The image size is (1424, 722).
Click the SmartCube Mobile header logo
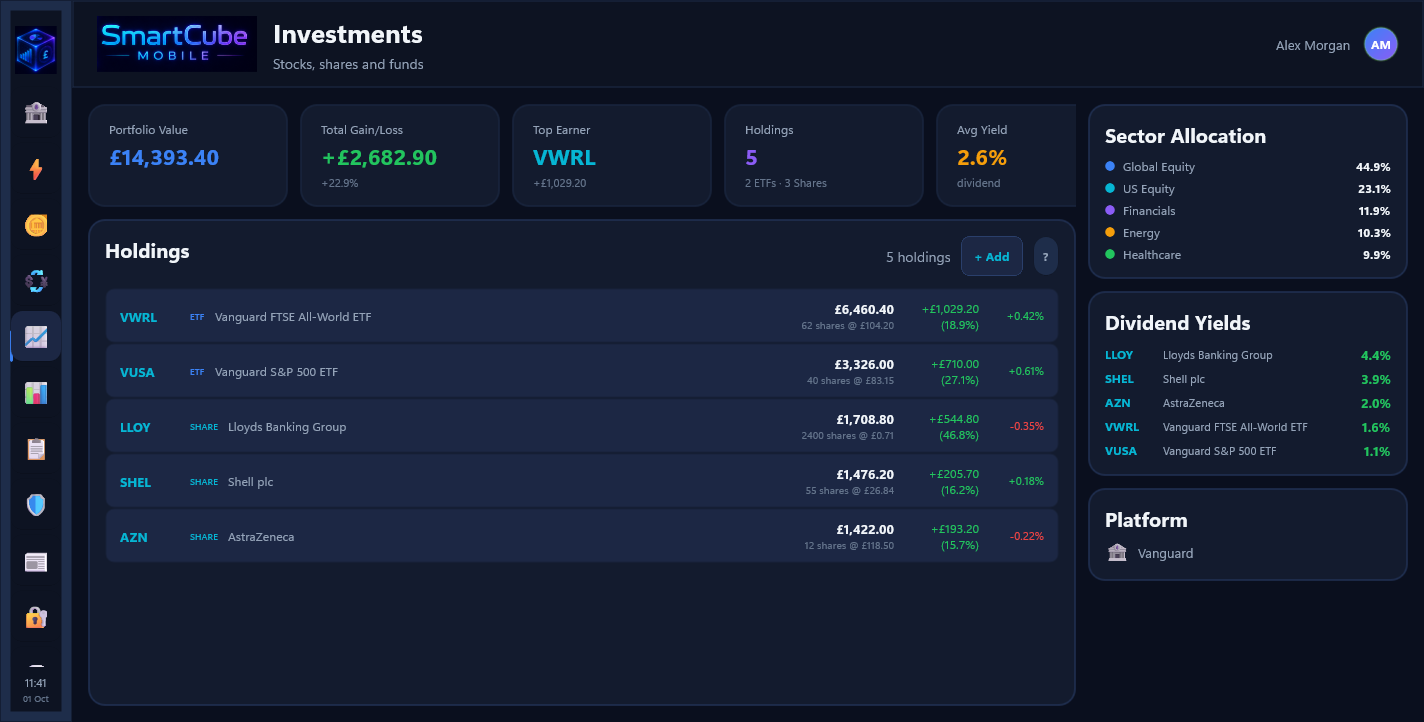177,44
